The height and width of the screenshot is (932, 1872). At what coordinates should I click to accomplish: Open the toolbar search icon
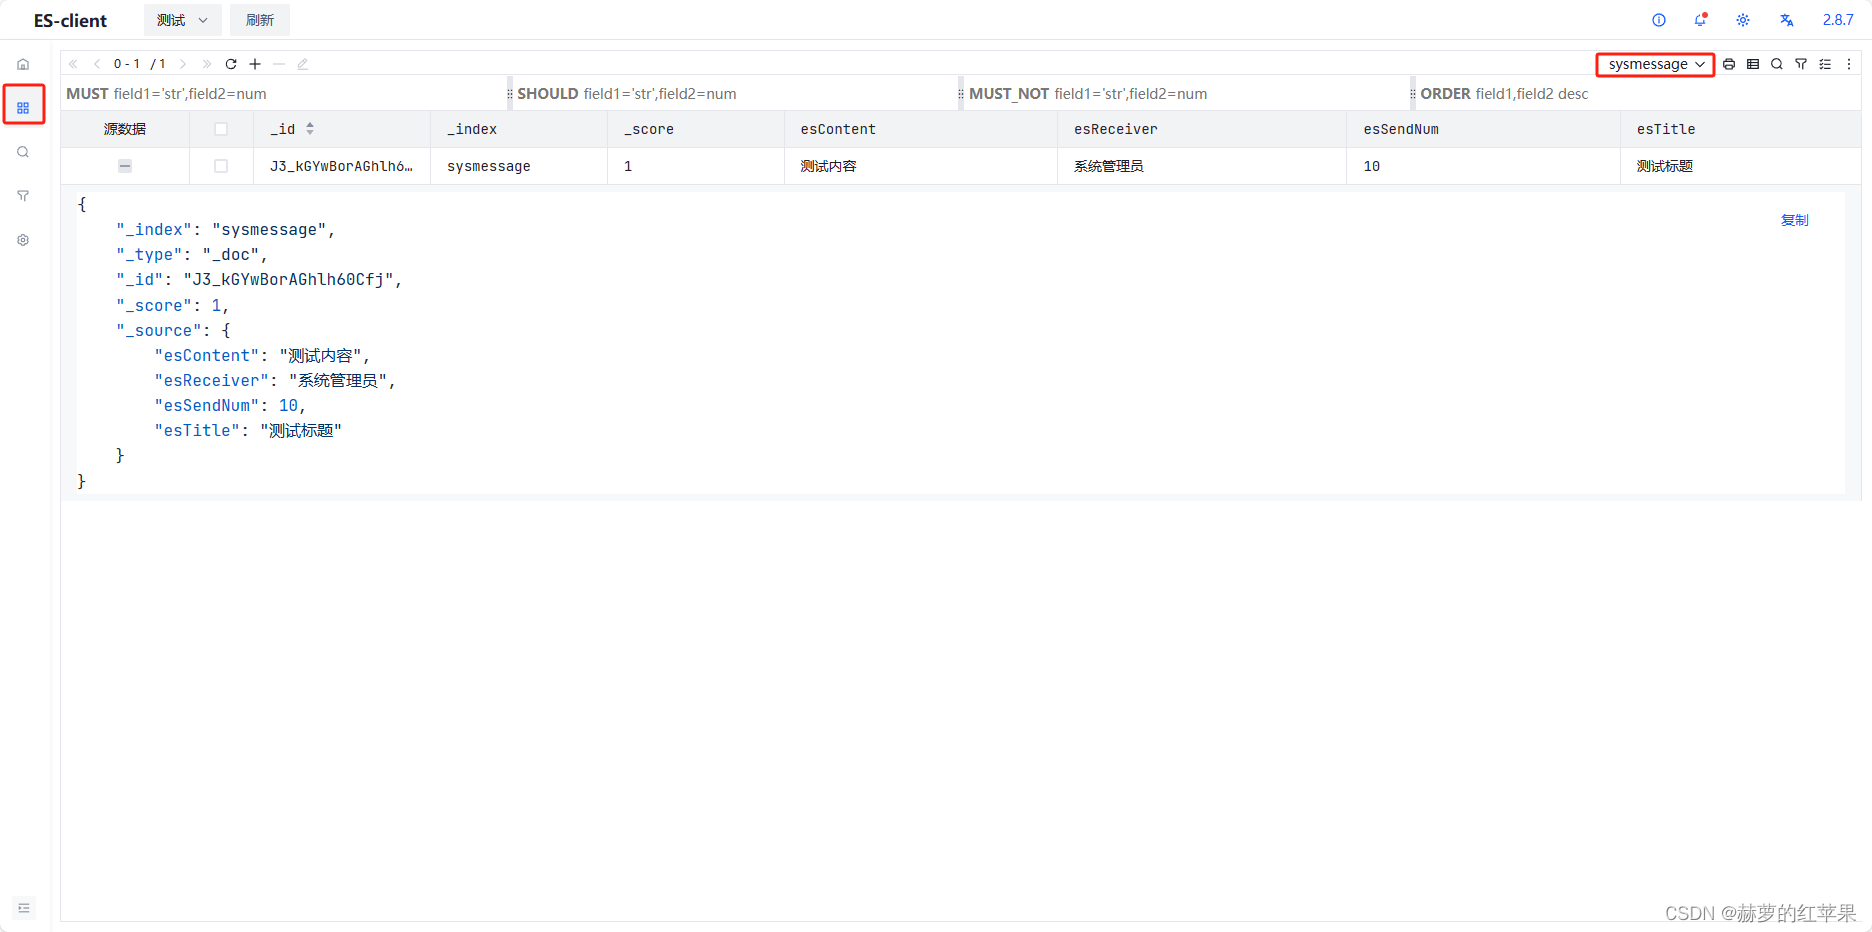coord(1777,64)
